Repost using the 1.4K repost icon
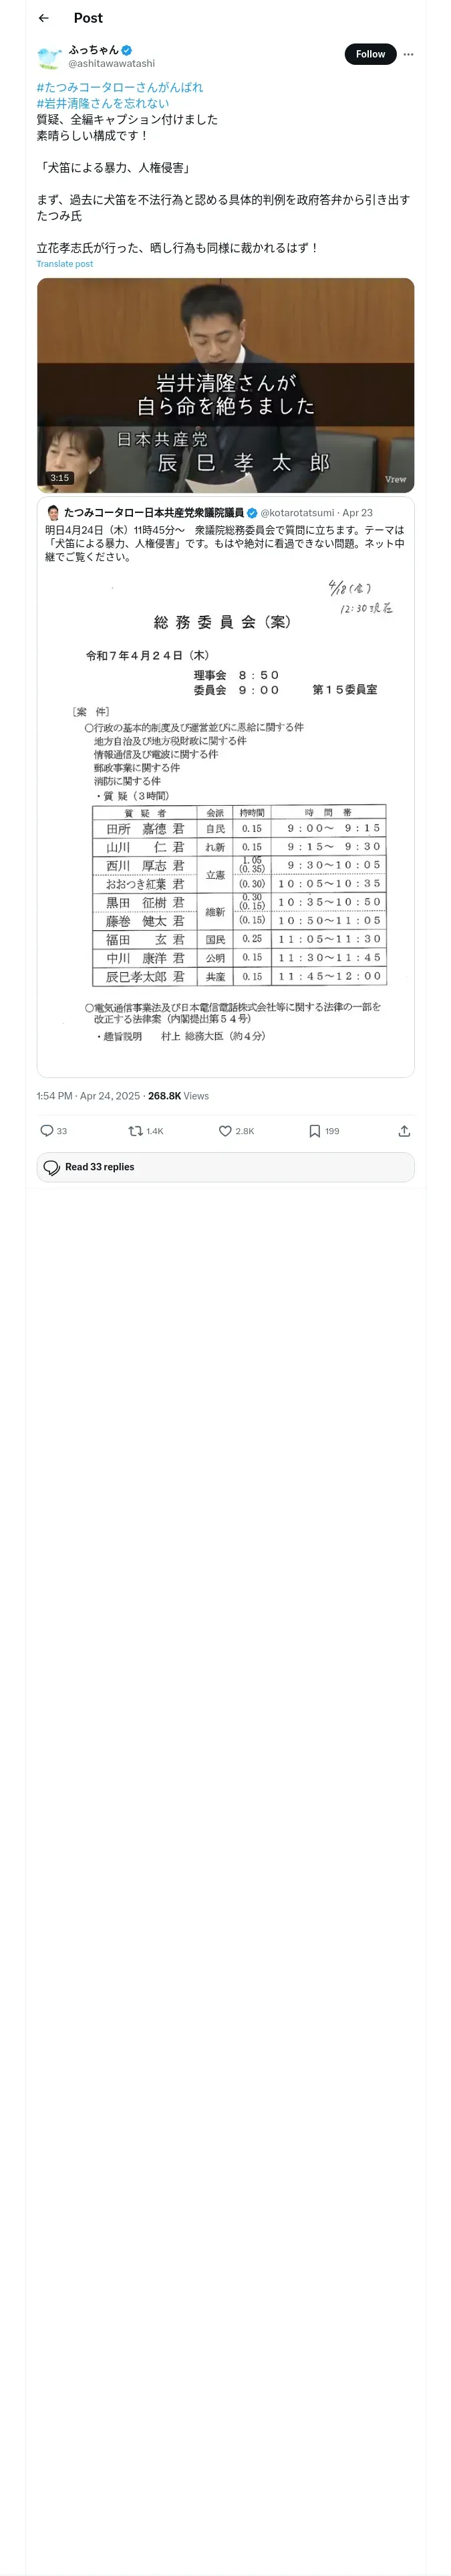 (x=136, y=1131)
